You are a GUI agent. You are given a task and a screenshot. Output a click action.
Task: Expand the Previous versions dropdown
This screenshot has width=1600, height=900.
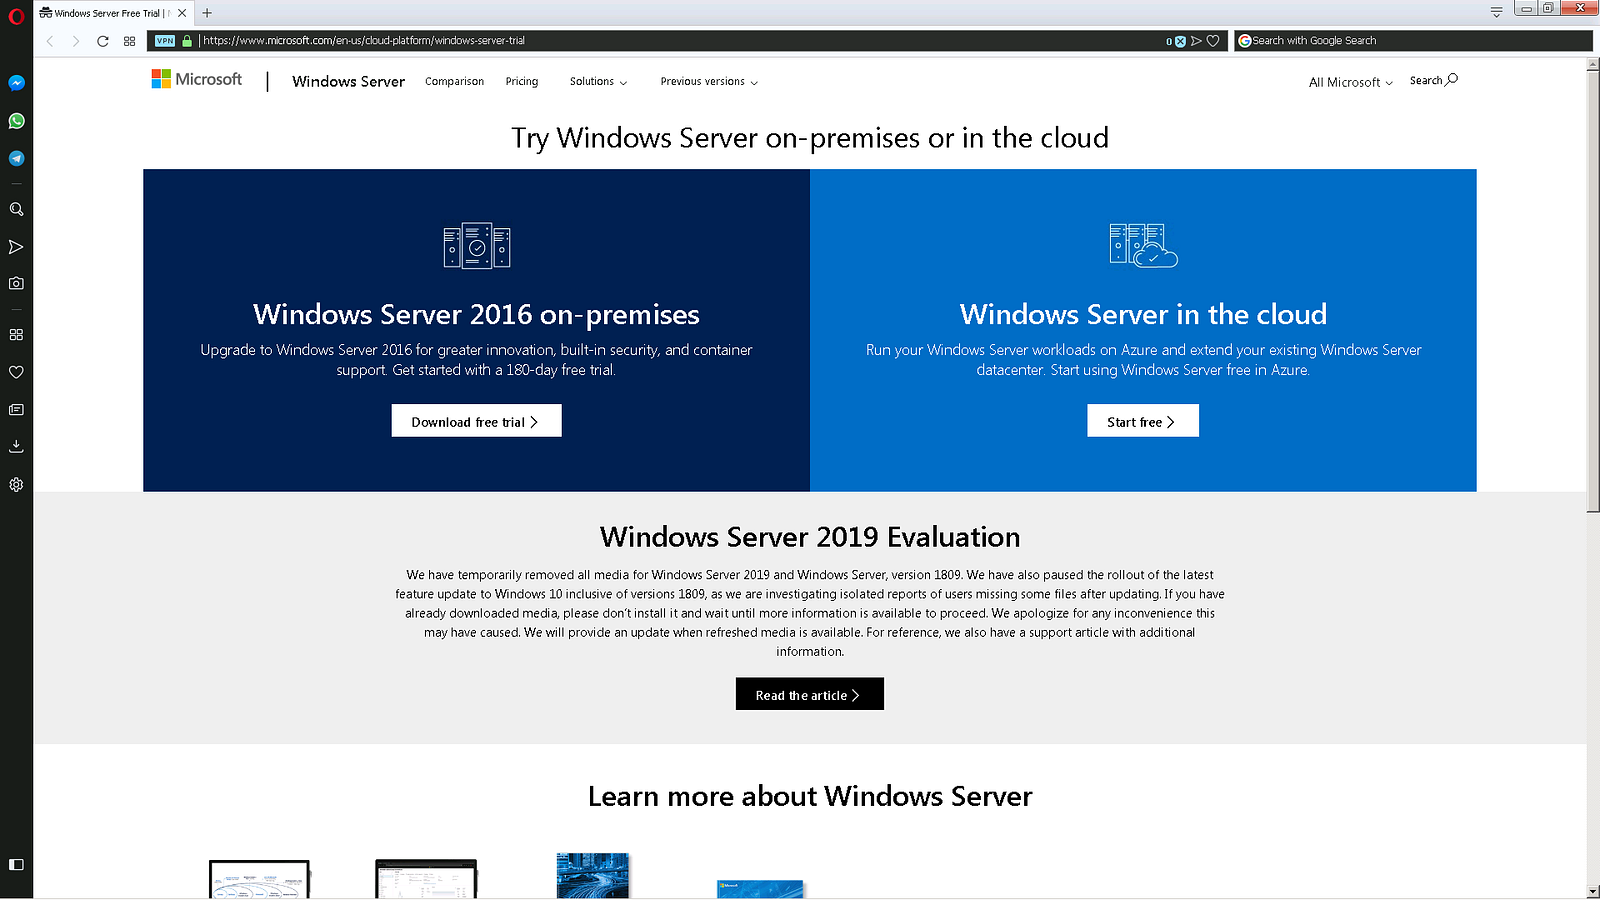point(709,82)
